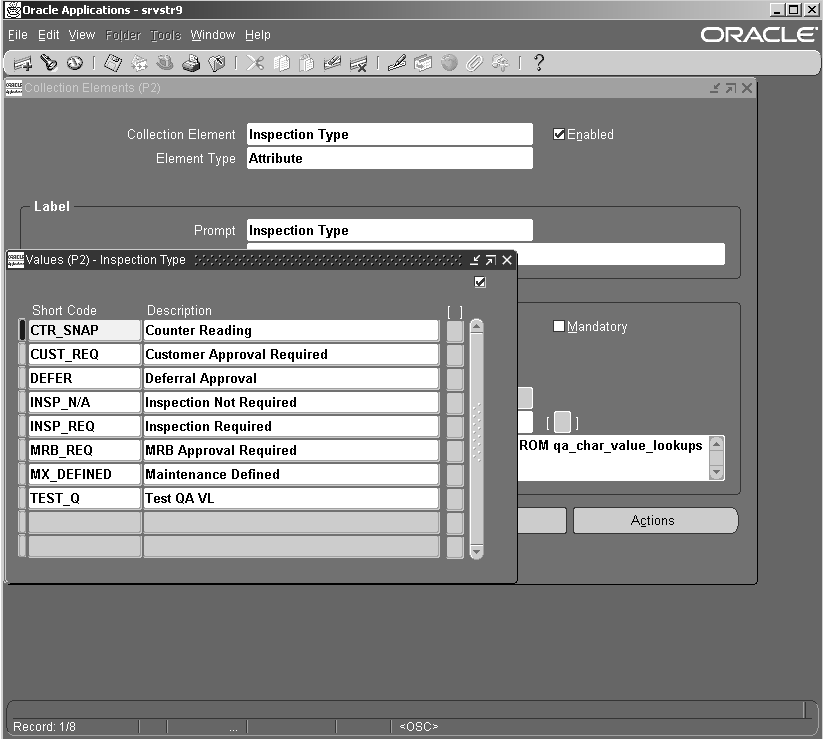Viewport: 823px width, 739px height.
Task: Click the flexfield box in the CTR_SNAP row
Action: [x=455, y=331]
